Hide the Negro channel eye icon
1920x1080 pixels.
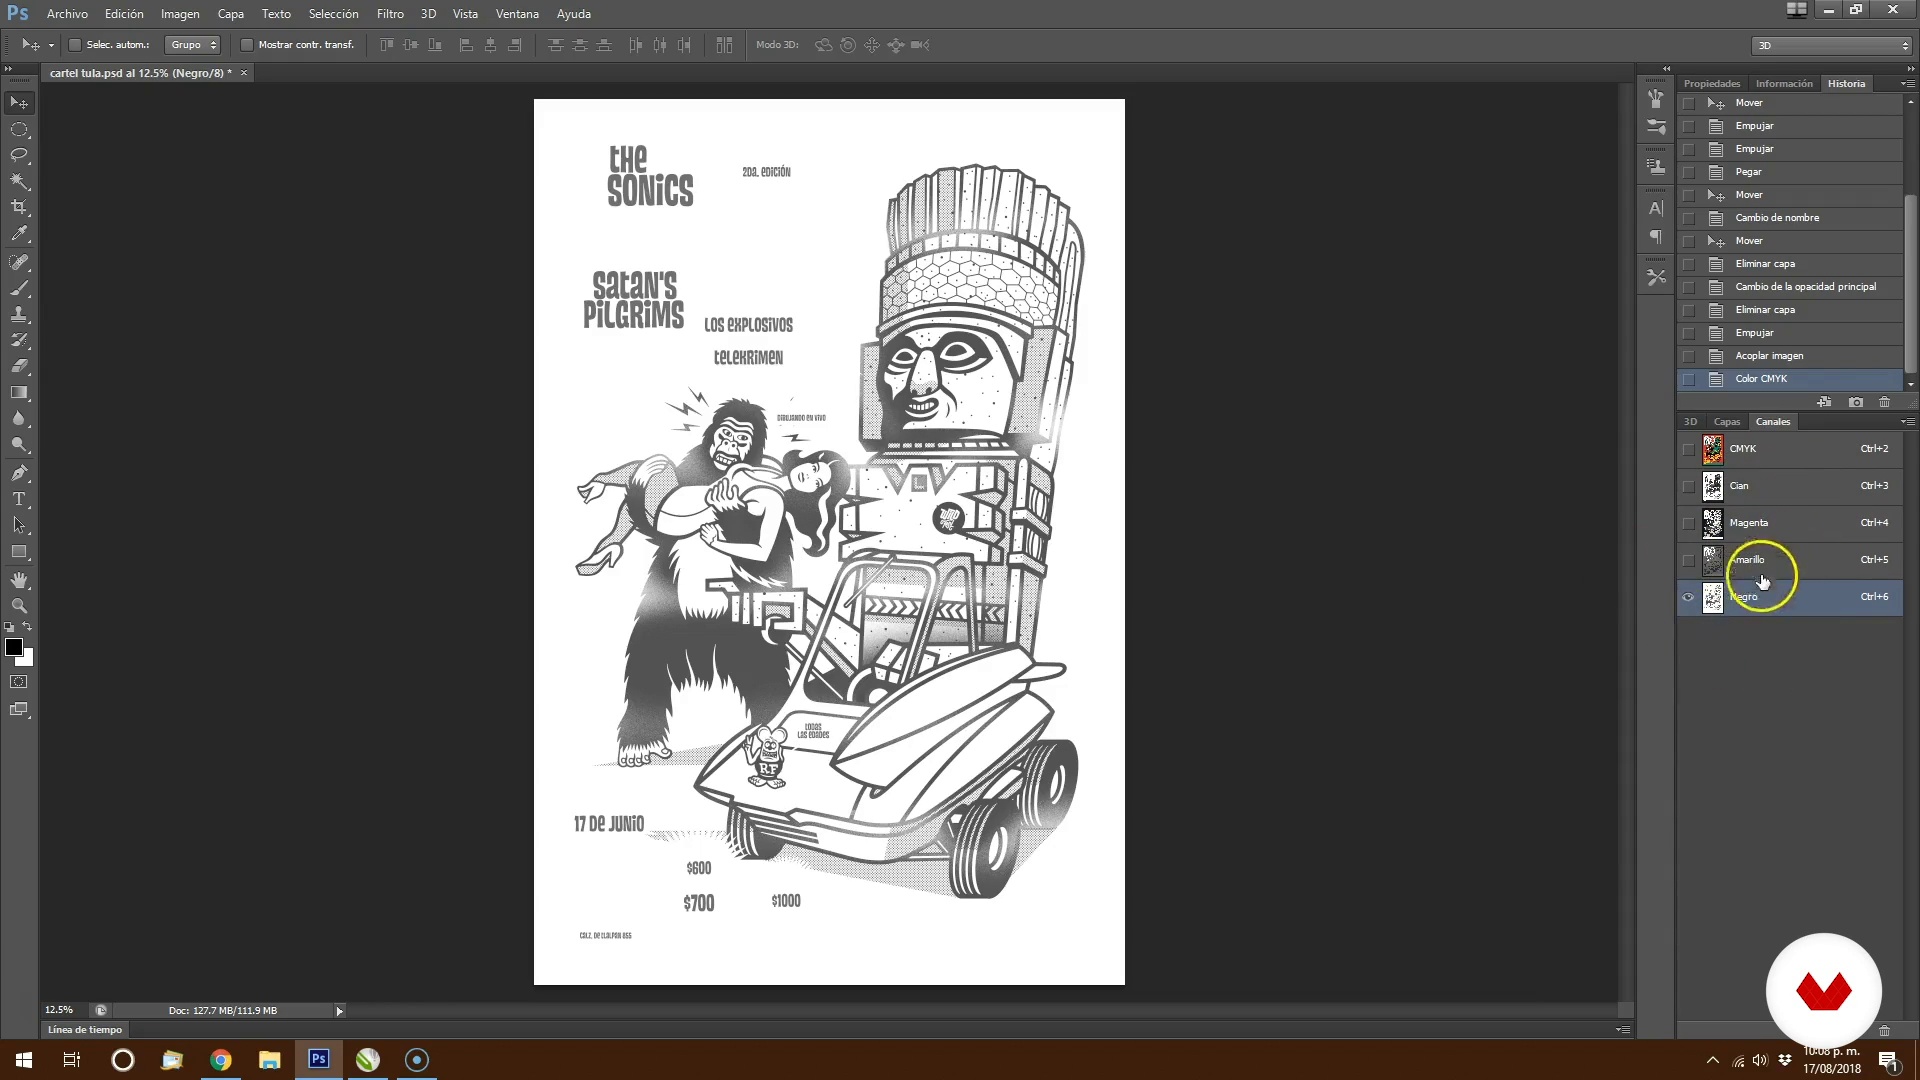click(x=1689, y=597)
